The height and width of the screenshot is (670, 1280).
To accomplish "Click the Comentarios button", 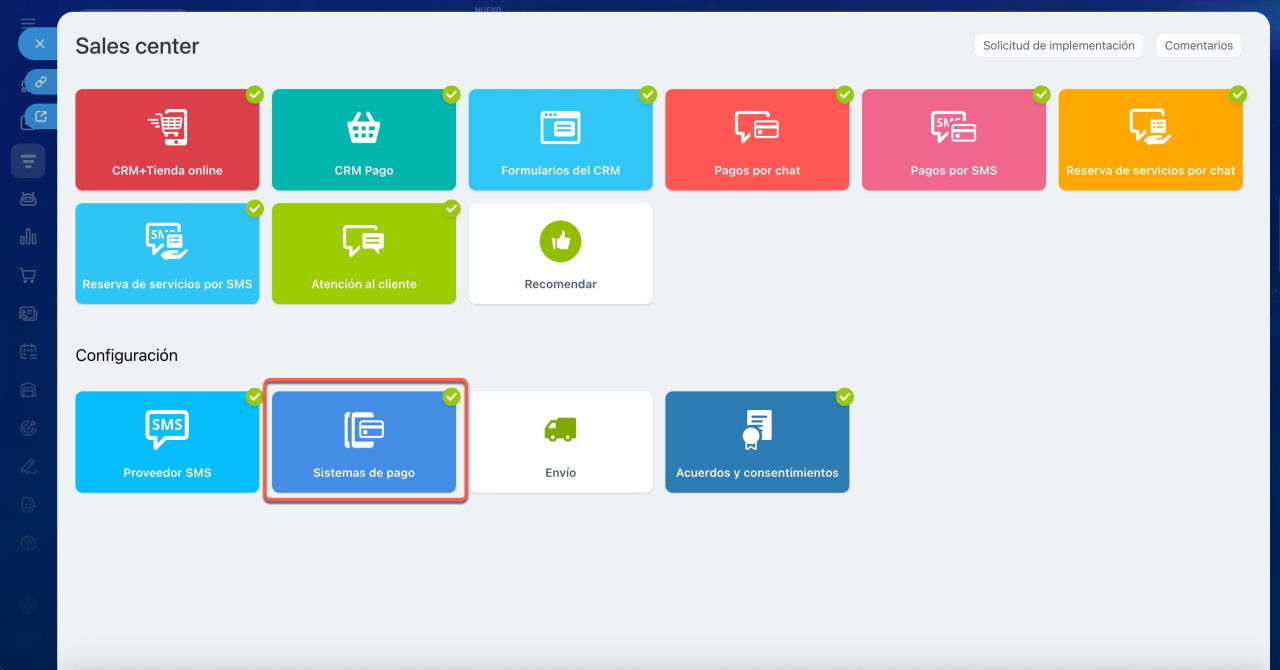I will [x=1199, y=45].
